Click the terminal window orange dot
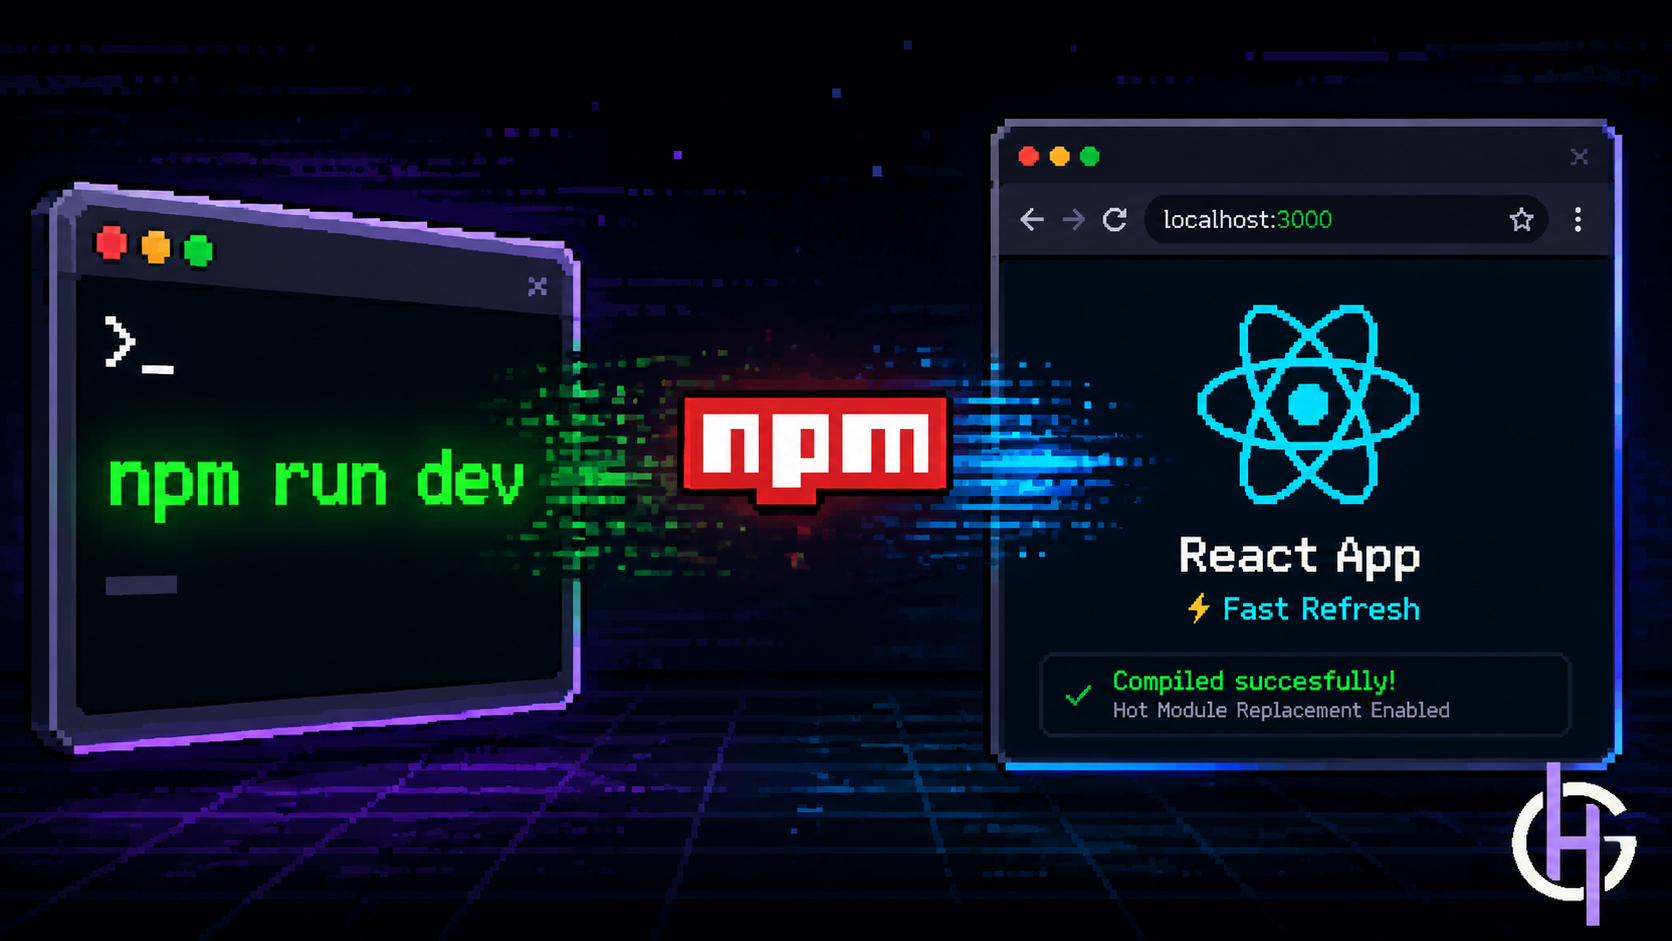 pos(155,247)
